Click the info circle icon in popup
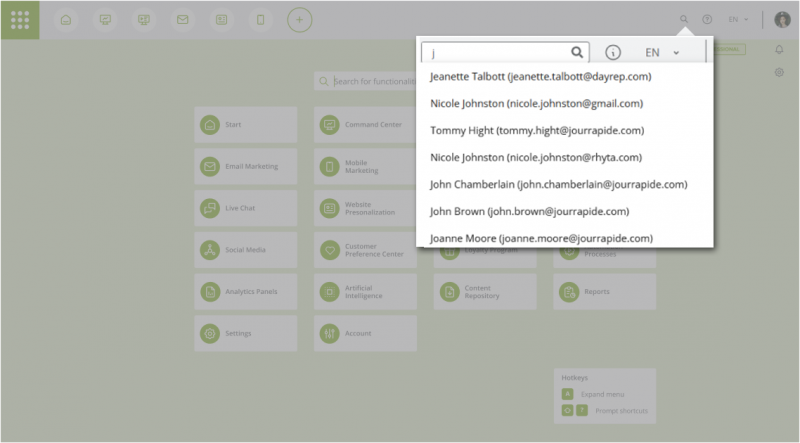 (x=613, y=52)
